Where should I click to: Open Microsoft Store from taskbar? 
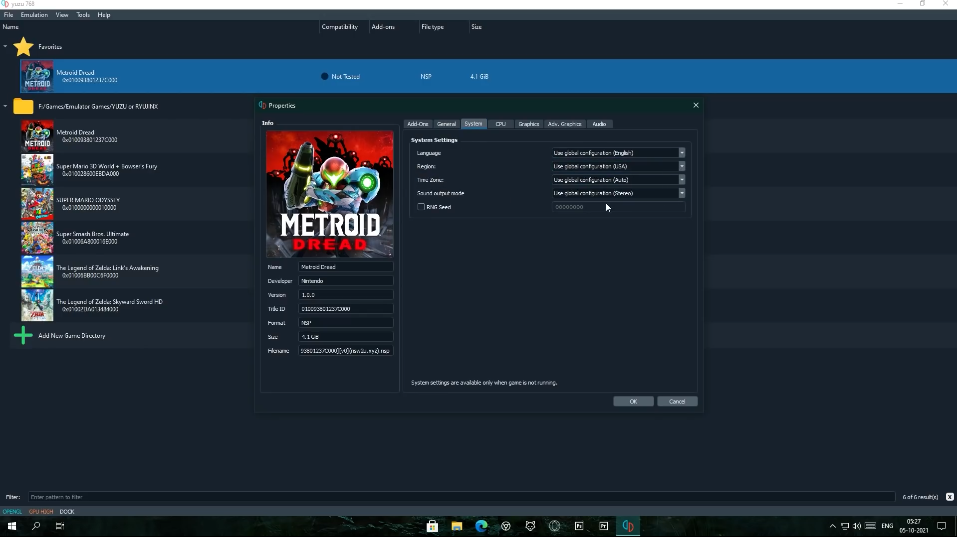[x=432, y=526]
